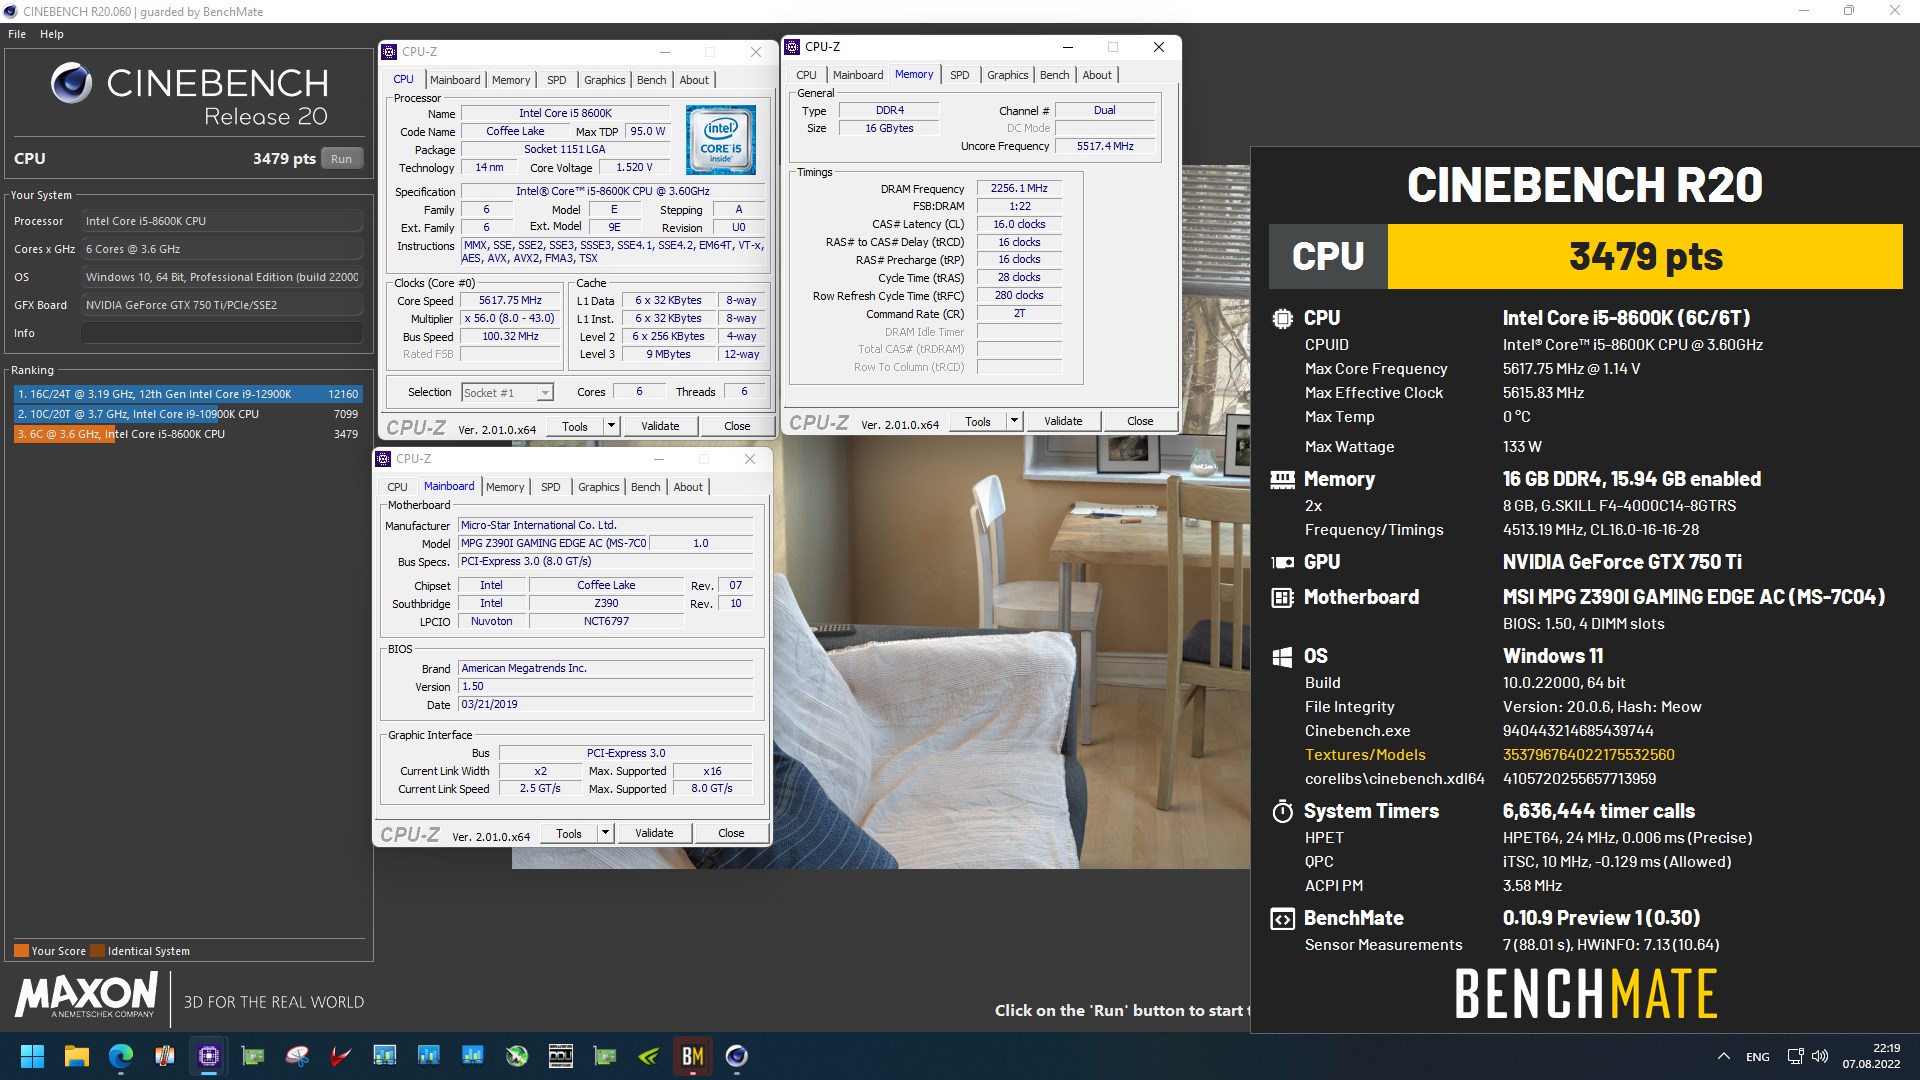Open the red checkmark app in taskbar
Image resolution: width=1920 pixels, height=1080 pixels.
coord(341,1056)
